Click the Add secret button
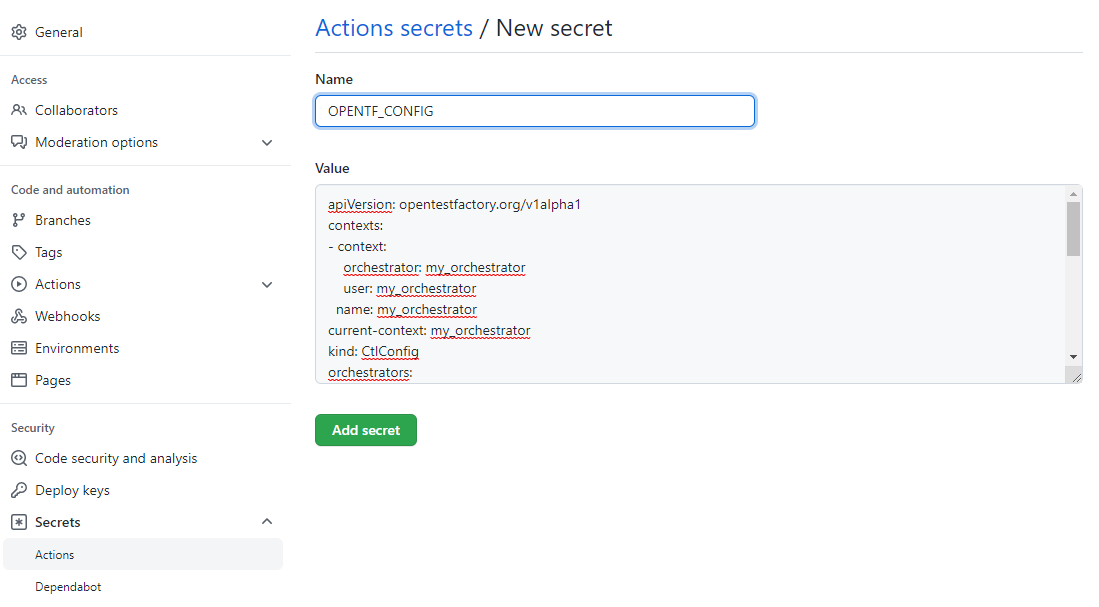Screen dimensions: 1099x607 [x=366, y=430]
